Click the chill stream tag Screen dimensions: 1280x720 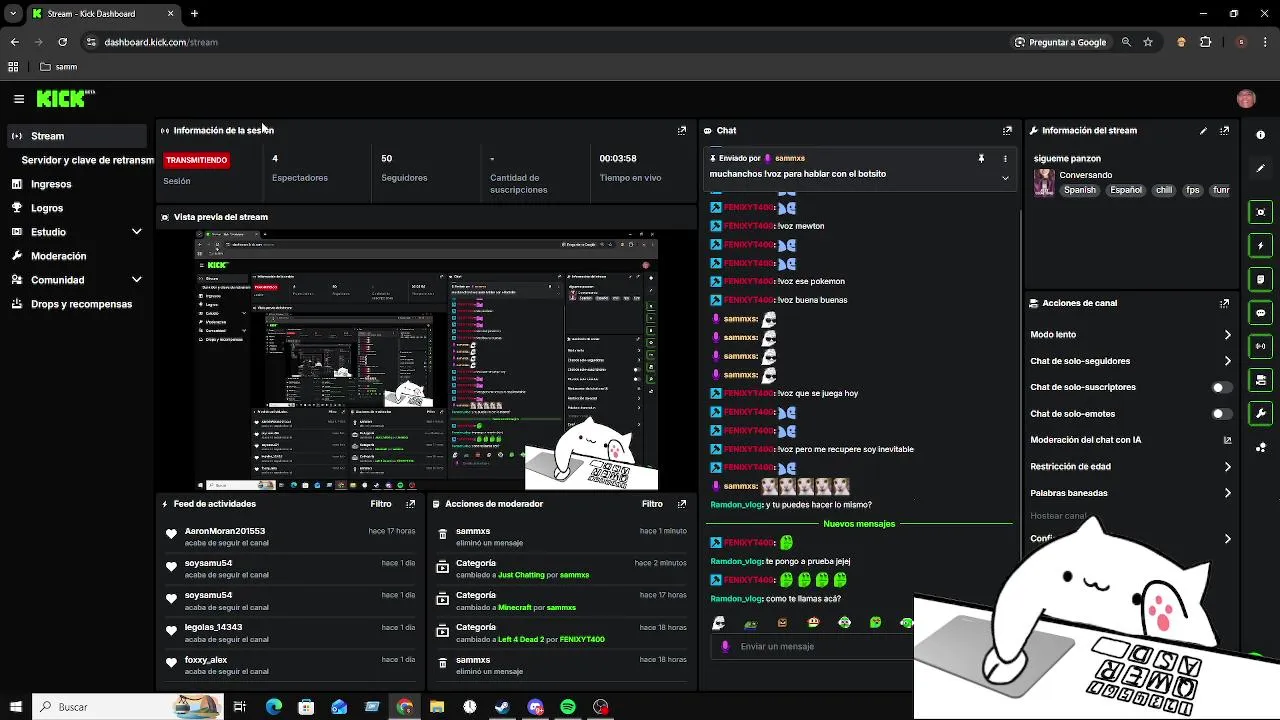(1164, 190)
